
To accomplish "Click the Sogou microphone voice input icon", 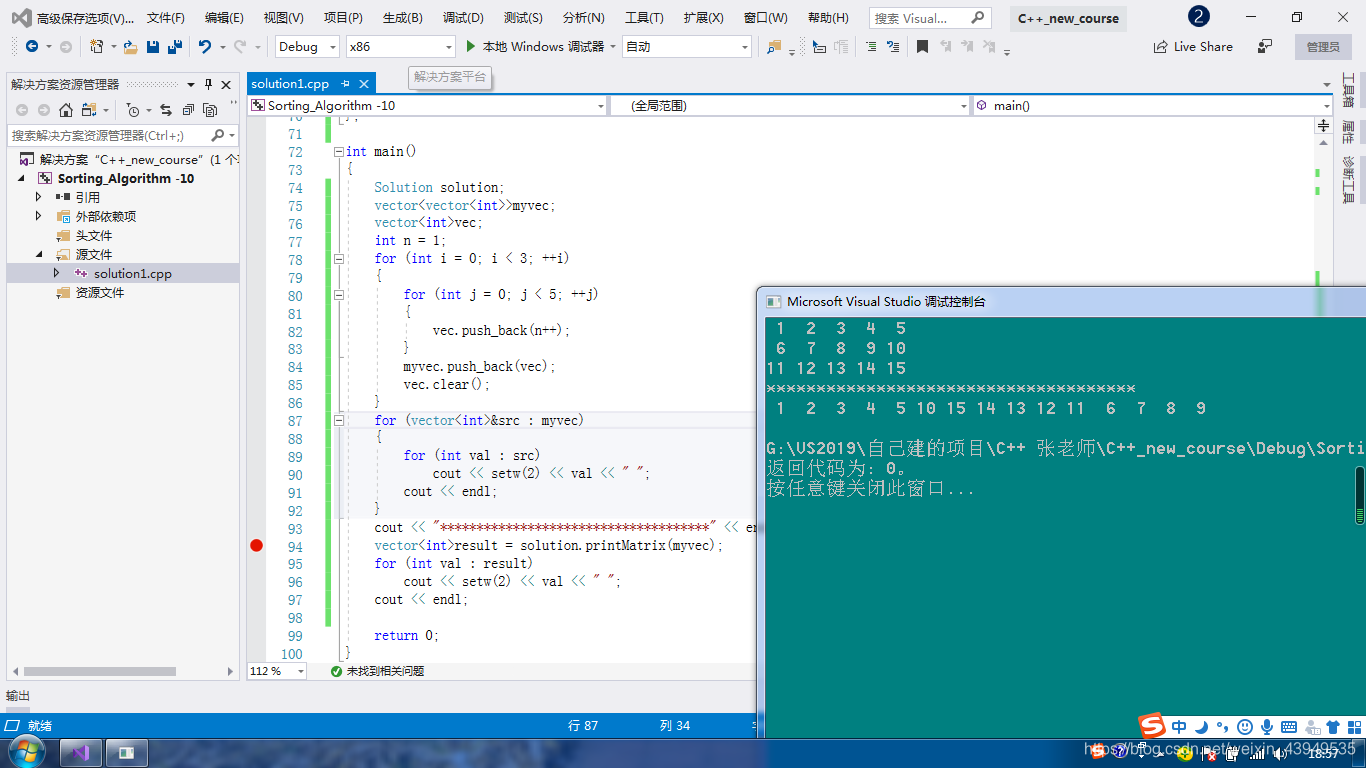I will click(x=1267, y=727).
